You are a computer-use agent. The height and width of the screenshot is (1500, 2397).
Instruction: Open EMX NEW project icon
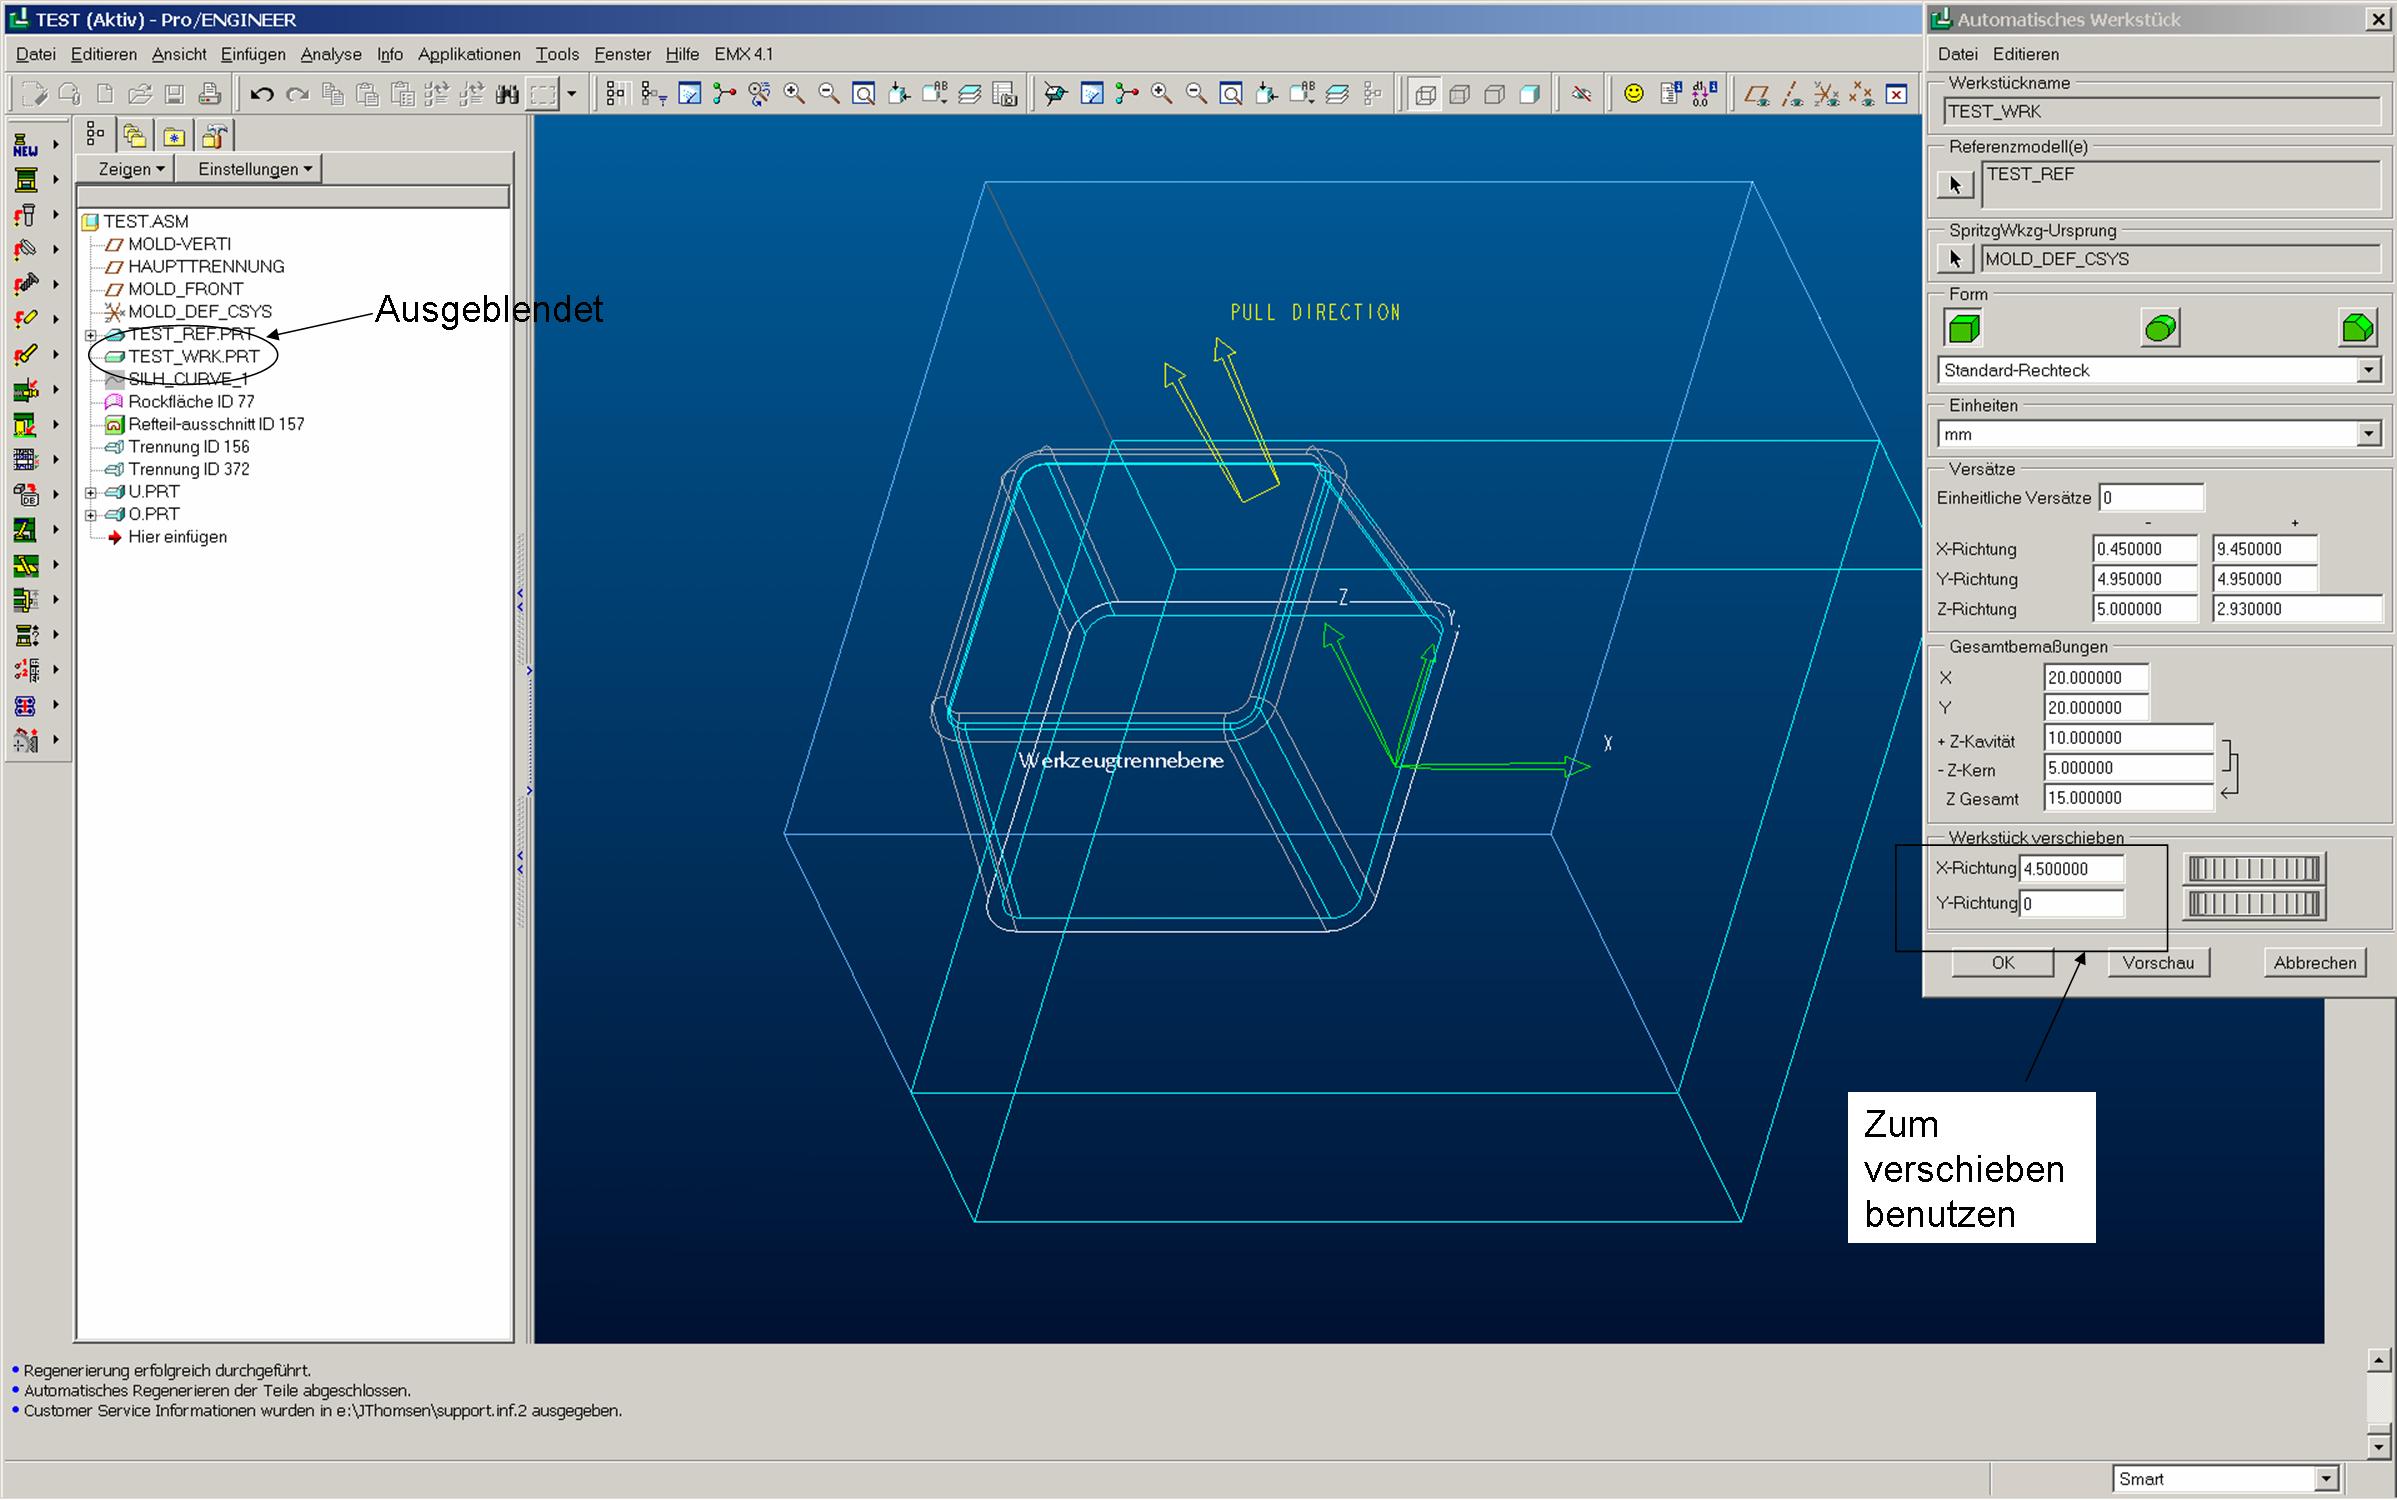tap(26, 146)
